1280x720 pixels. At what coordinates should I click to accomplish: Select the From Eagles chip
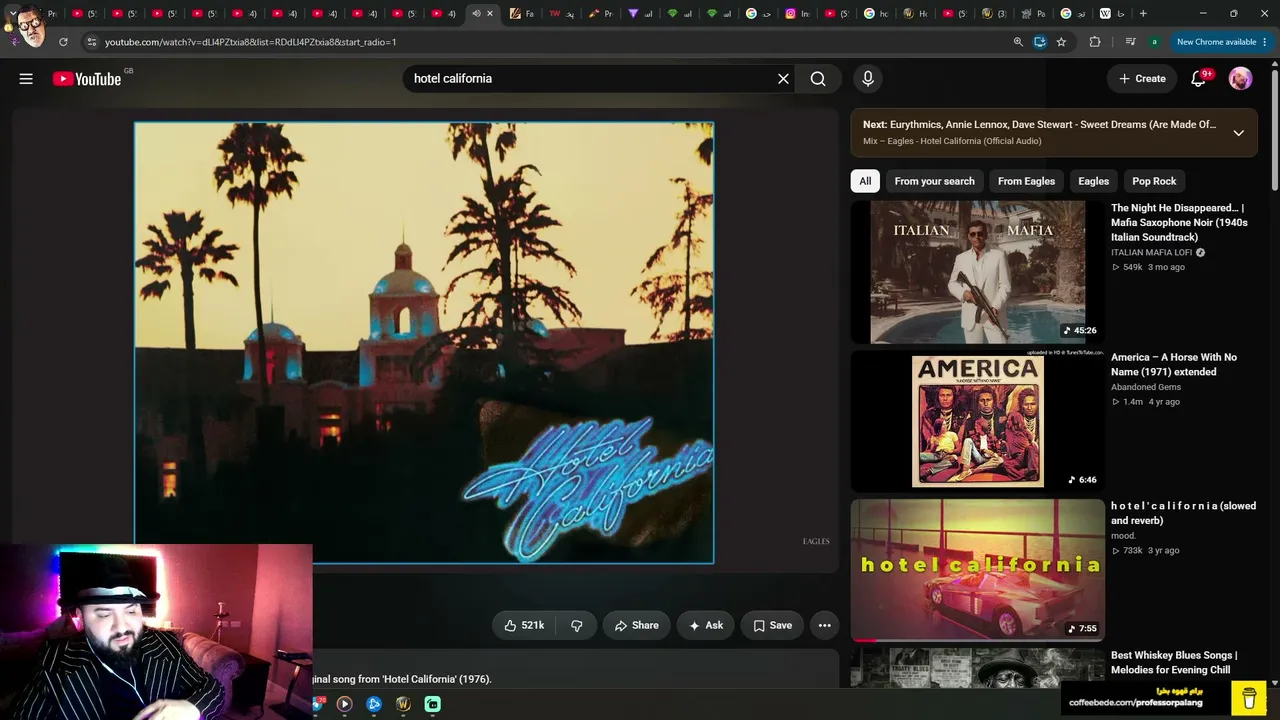coord(1026,181)
